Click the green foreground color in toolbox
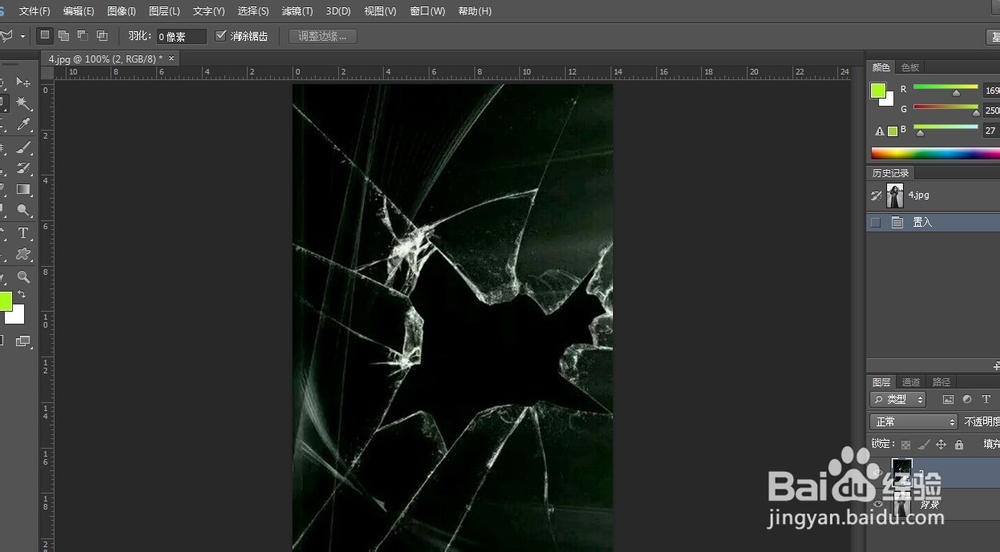The image size is (1000, 552). (x=4, y=301)
